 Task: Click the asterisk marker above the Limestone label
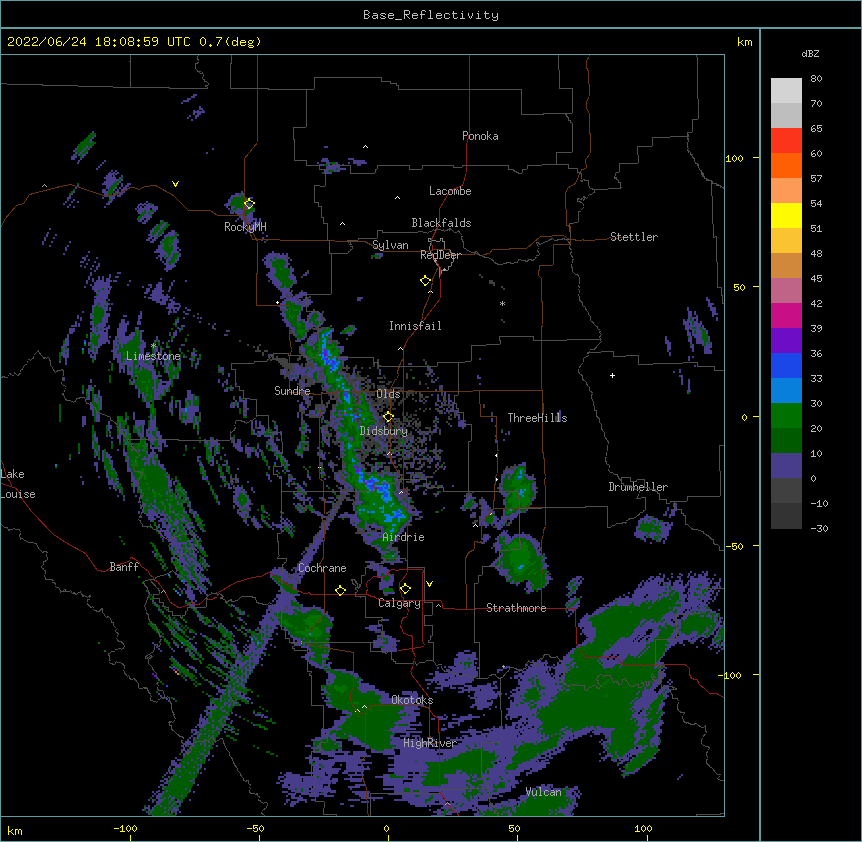[x=153, y=346]
